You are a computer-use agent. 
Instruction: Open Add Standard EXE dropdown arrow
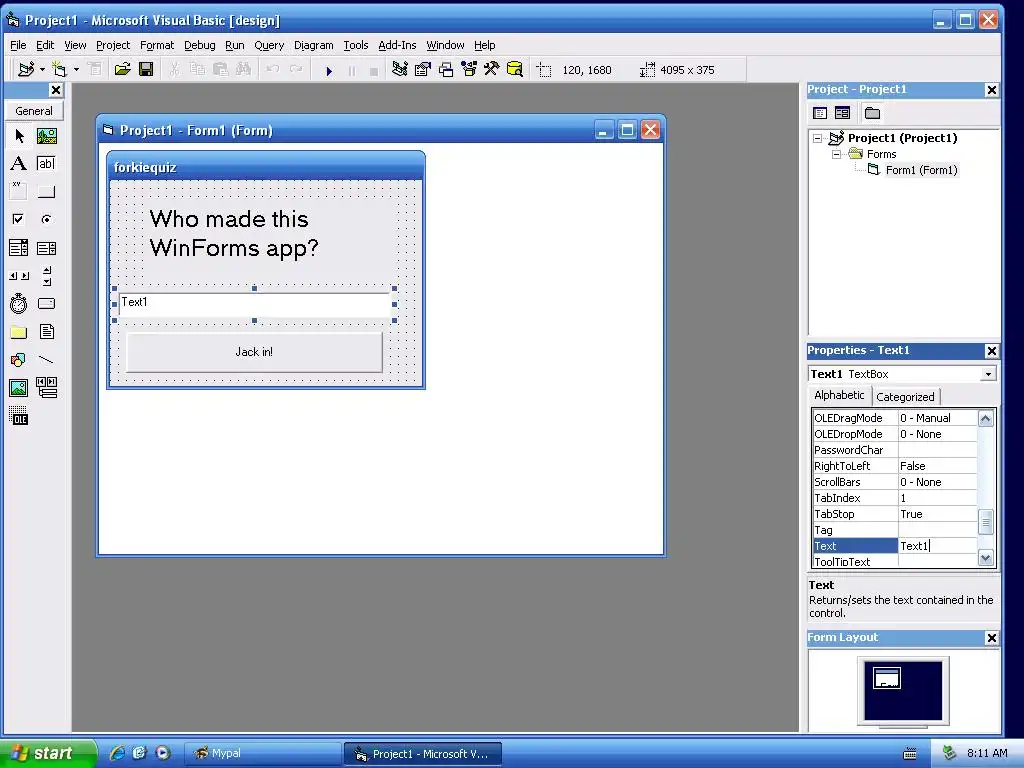[42, 69]
